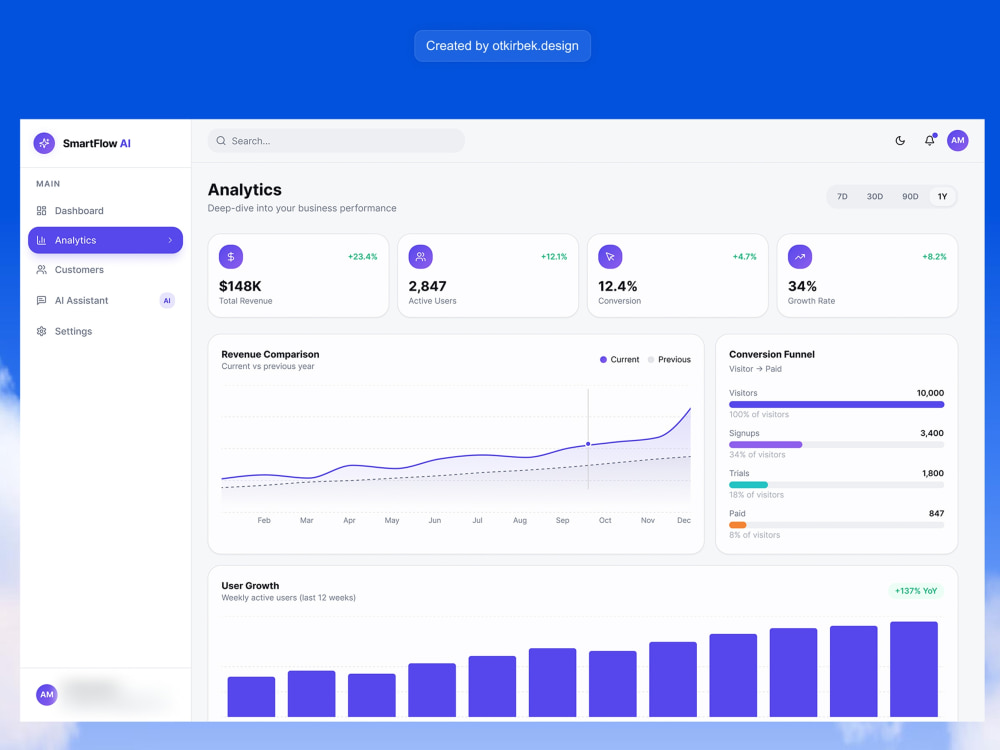Click the 3,400 signups count

(x=932, y=433)
